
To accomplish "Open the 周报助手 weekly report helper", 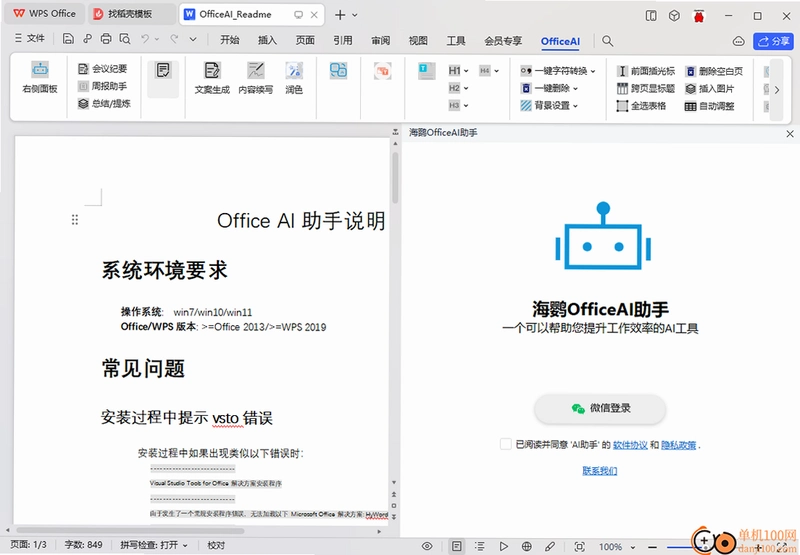I will coord(103,86).
